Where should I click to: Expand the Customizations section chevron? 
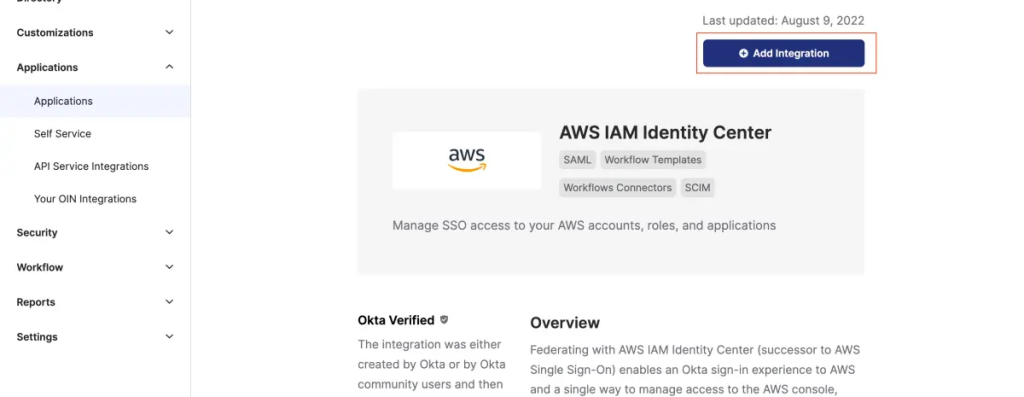(x=169, y=33)
